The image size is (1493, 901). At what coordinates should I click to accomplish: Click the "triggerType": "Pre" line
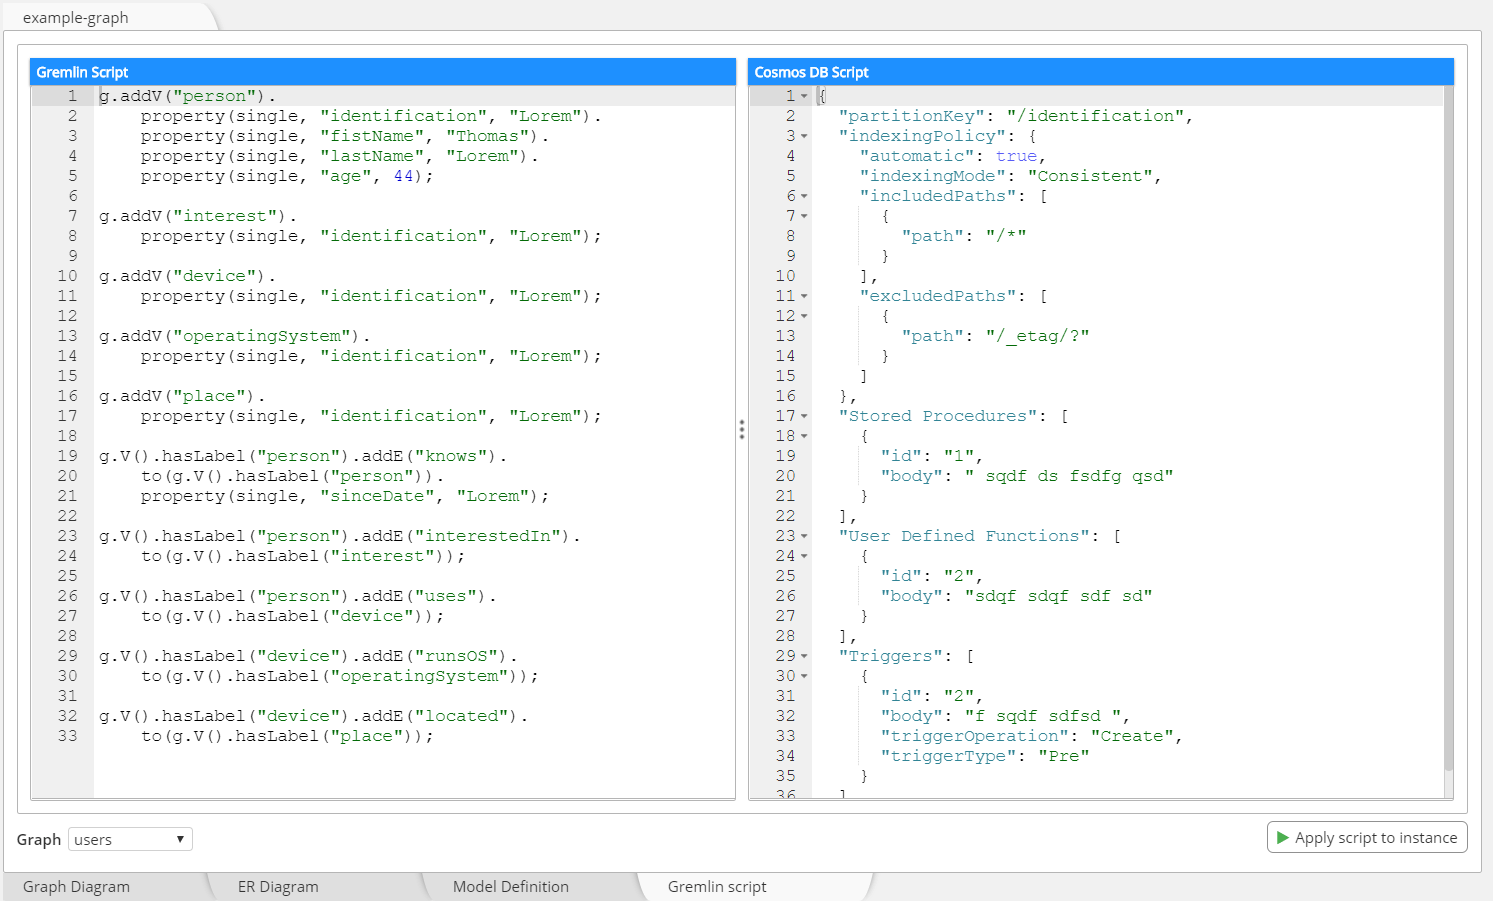point(985,756)
